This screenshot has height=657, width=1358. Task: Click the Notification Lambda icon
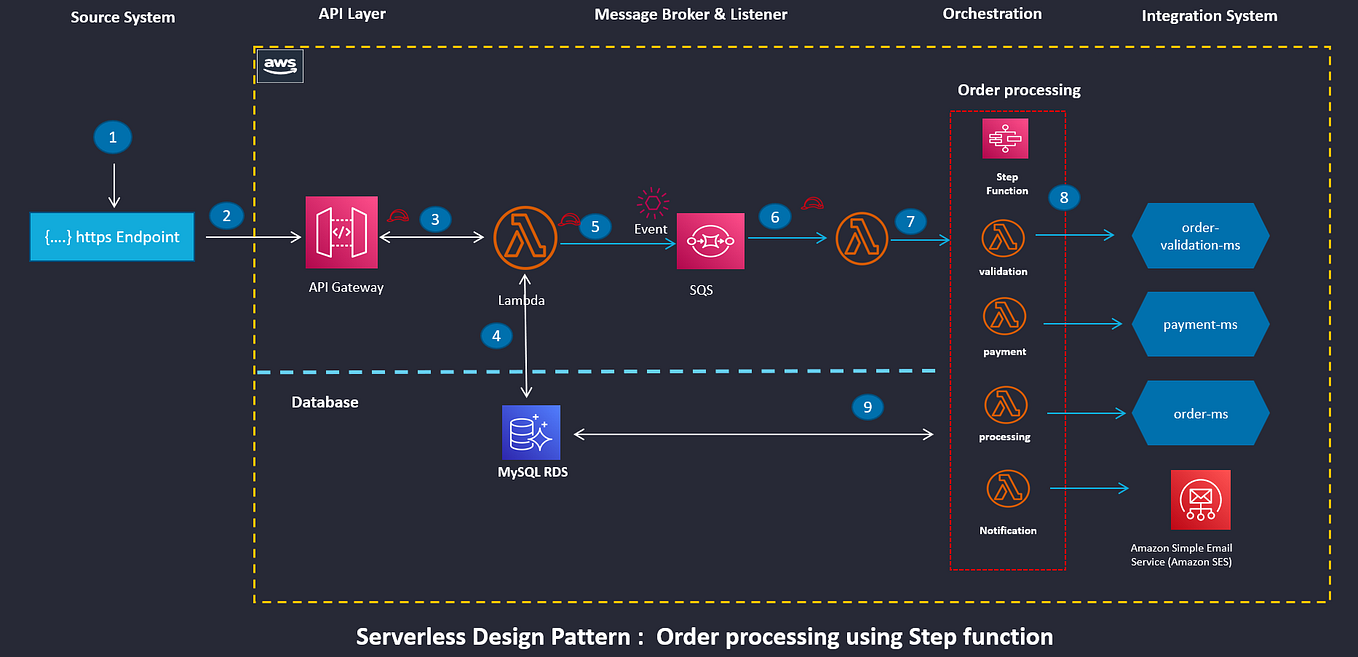(1006, 490)
